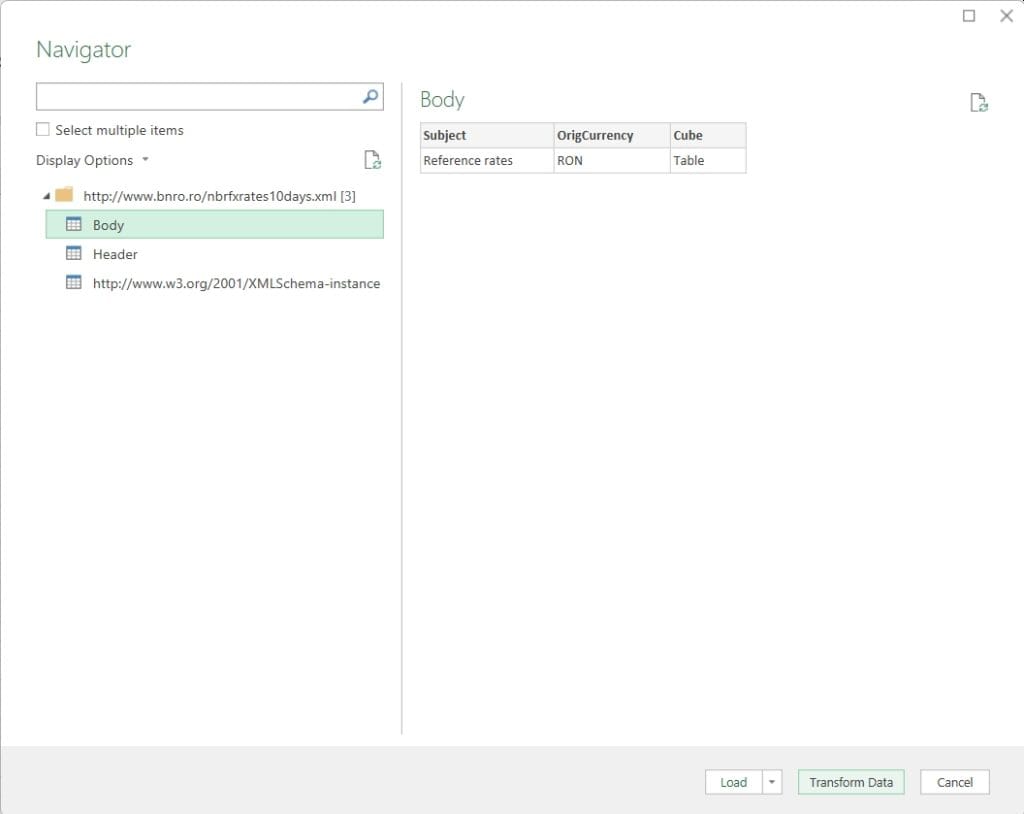Select the XMLSchema-instance table item
The height and width of the screenshot is (814, 1024).
click(x=214, y=283)
